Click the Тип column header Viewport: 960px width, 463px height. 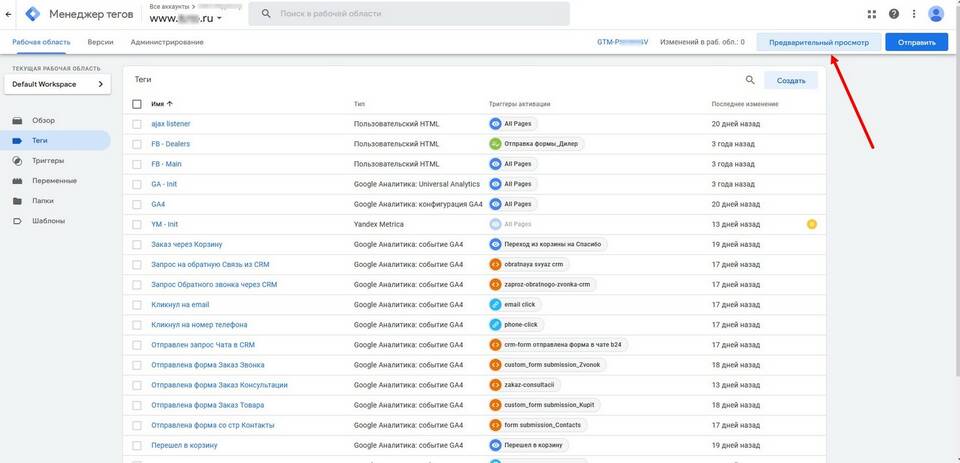(x=359, y=104)
